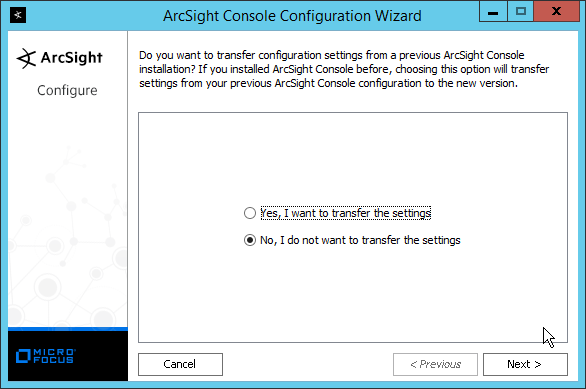Image resolution: width=586 pixels, height=389 pixels.
Task: Click the ArcSight app icon in title bar
Action: [x=18, y=15]
